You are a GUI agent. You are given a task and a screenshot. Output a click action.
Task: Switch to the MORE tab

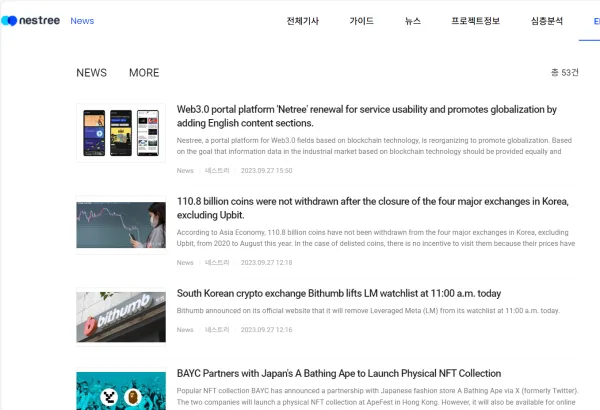tap(144, 73)
